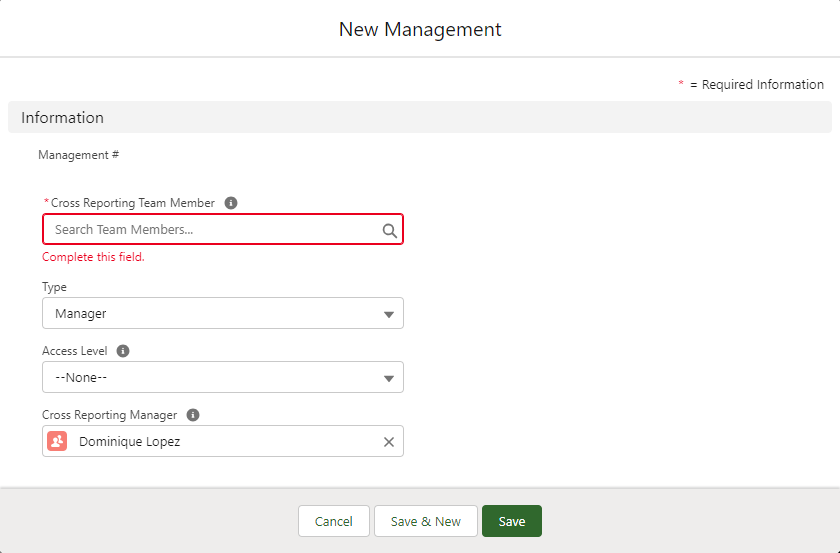Screen dimensions: 840x553
Task: Click the New Management dialog title
Action: click(x=420, y=29)
